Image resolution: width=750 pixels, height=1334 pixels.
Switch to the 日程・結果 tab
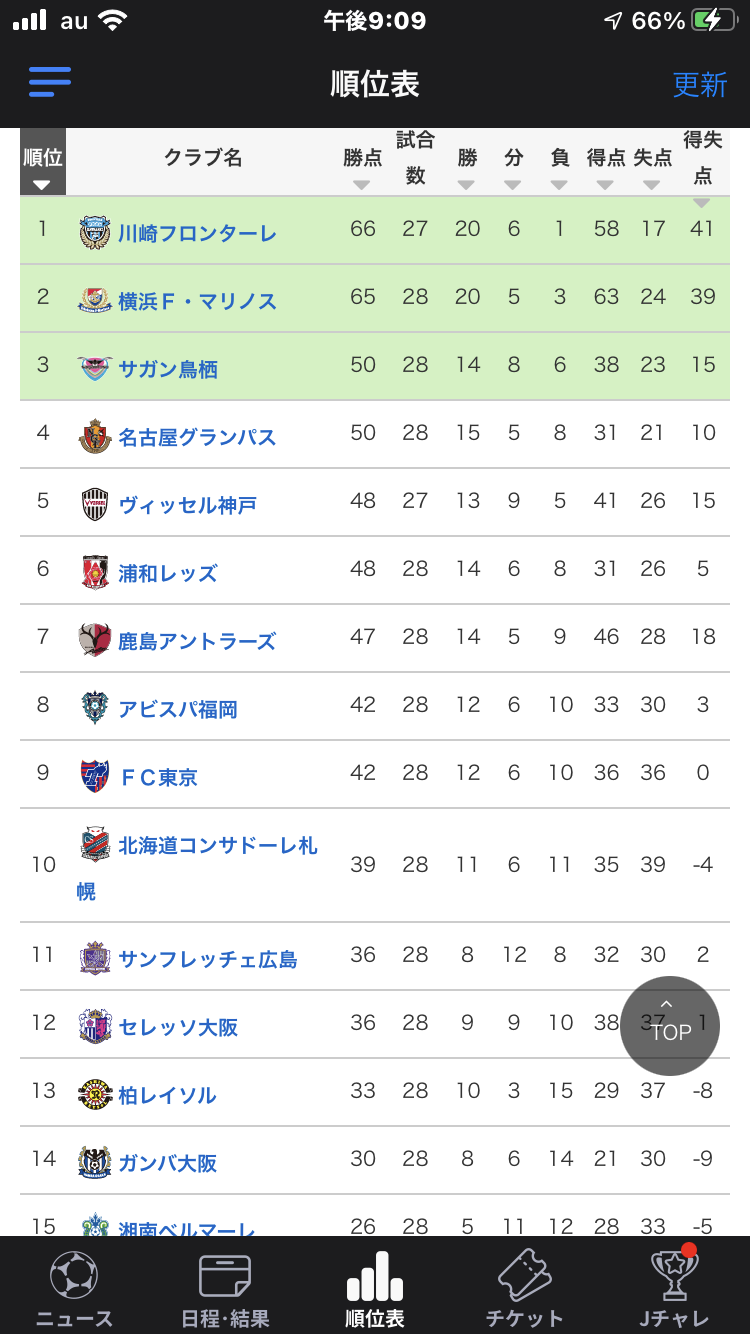coord(225,1289)
